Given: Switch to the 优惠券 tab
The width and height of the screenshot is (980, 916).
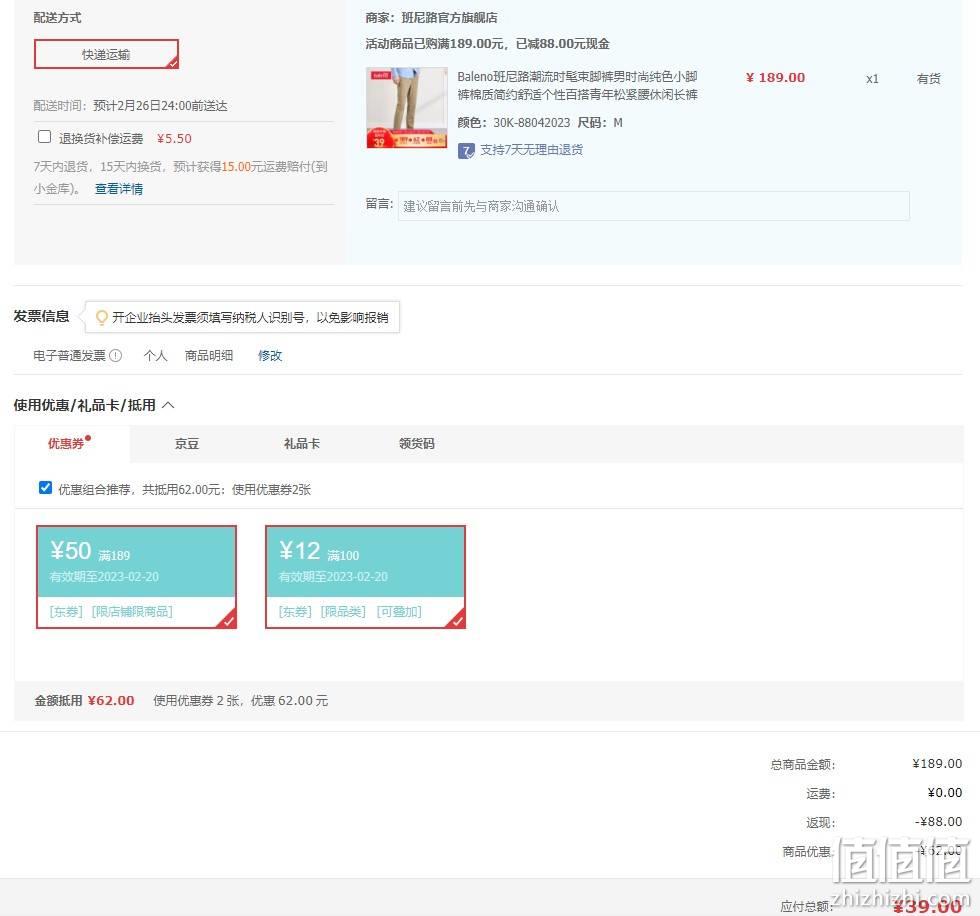Looking at the screenshot, I should [x=66, y=444].
